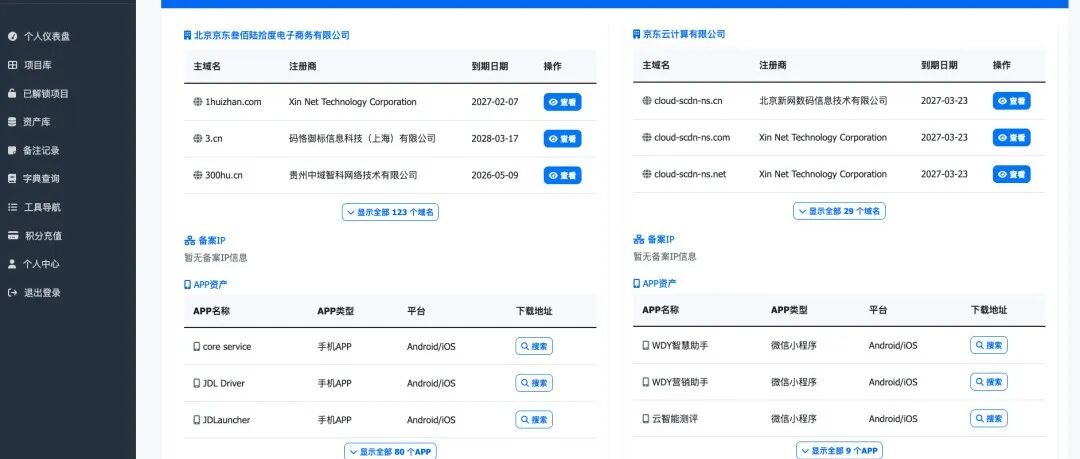This screenshot has width=1080, height=459.
Task: Open 备注记录 in the sidebar
Action: [x=34, y=150]
